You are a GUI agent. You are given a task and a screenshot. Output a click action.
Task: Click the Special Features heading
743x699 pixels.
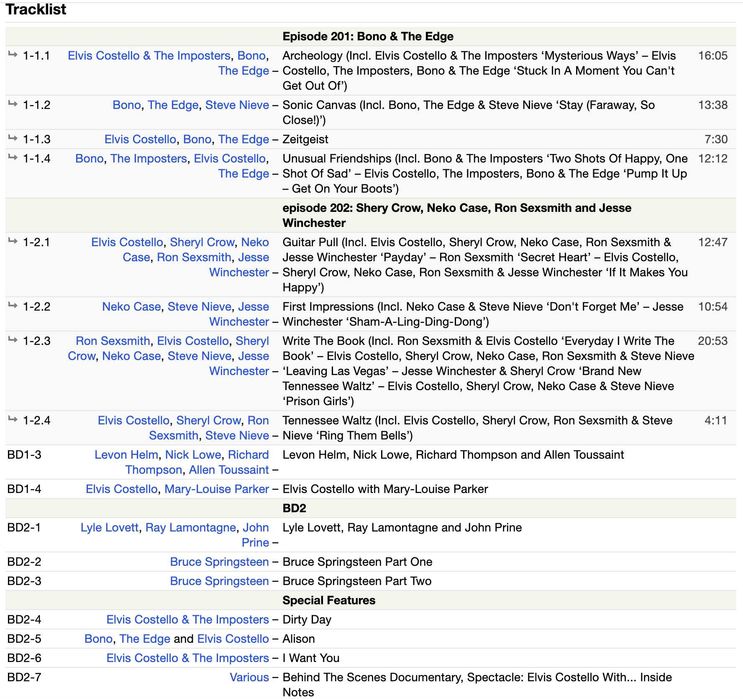click(x=329, y=600)
